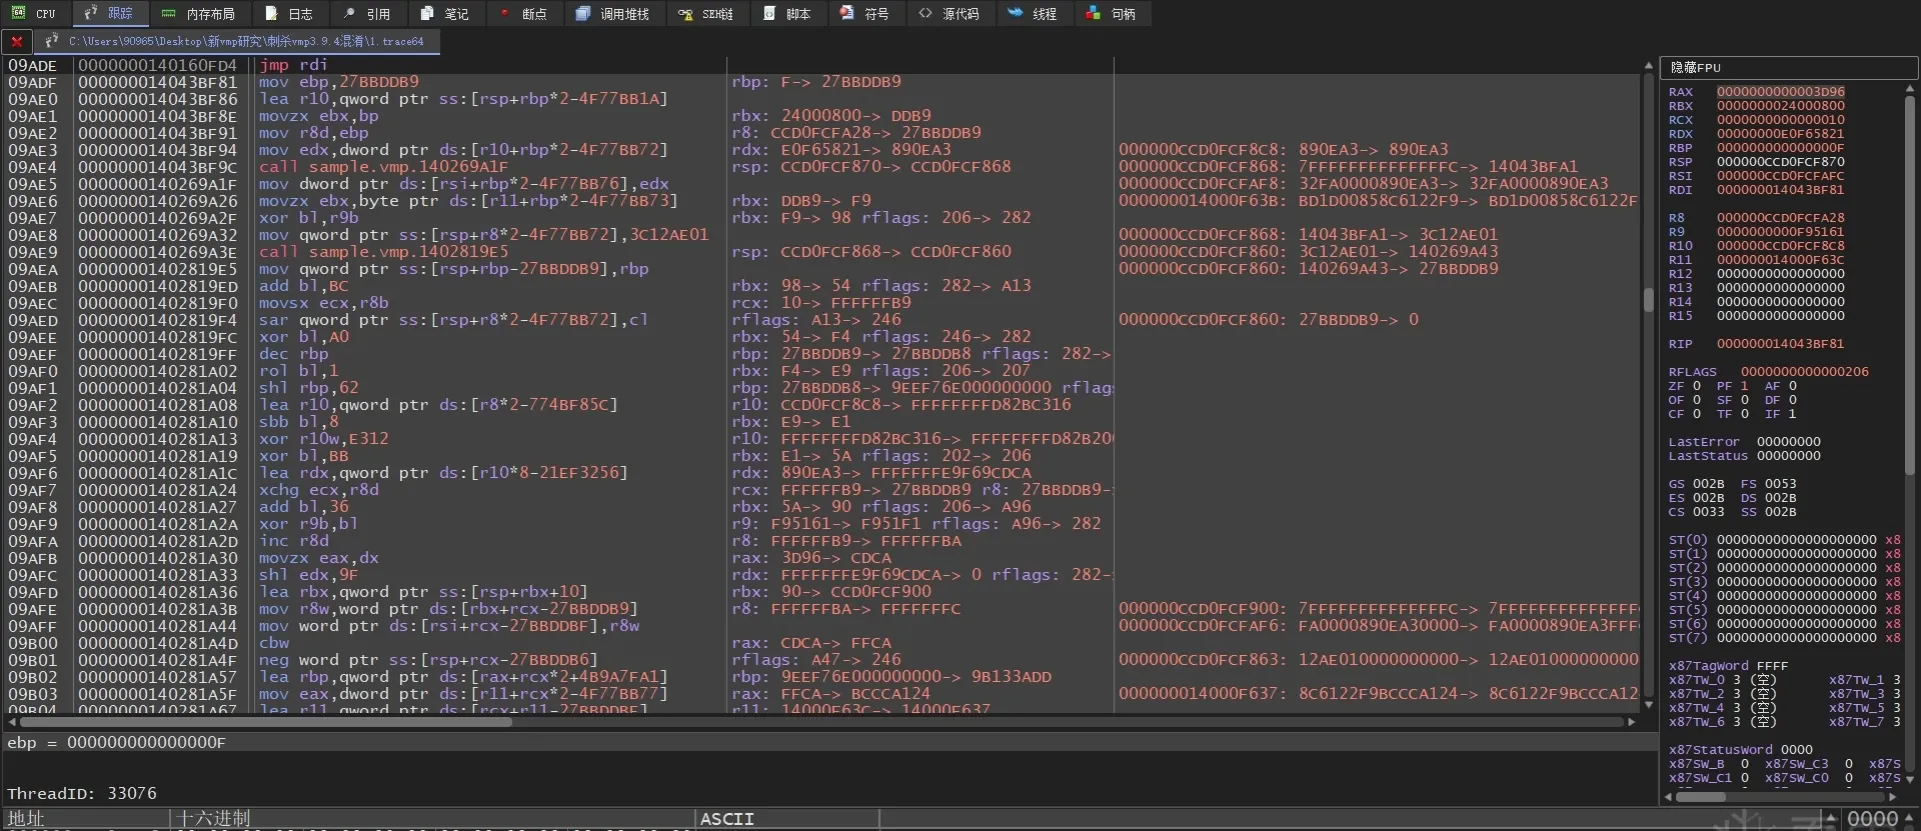1921x831 pixels.
Task: Click the LastError value in the registers
Action: 1789,441
